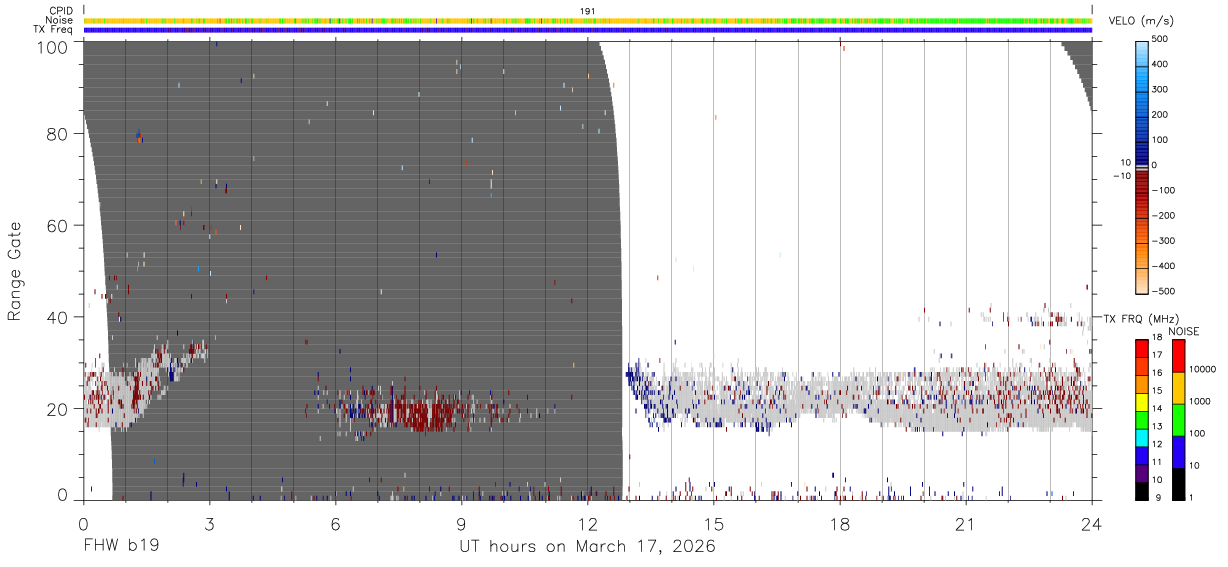Select the CPID value 191
1228x567 pixels.
click(x=587, y=11)
